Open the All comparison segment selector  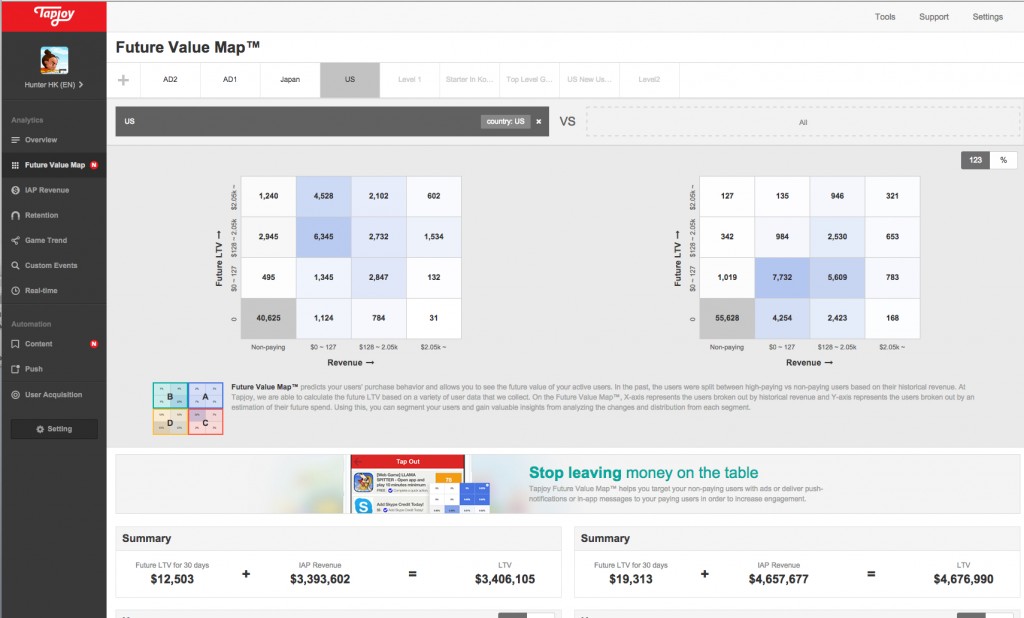click(x=803, y=120)
